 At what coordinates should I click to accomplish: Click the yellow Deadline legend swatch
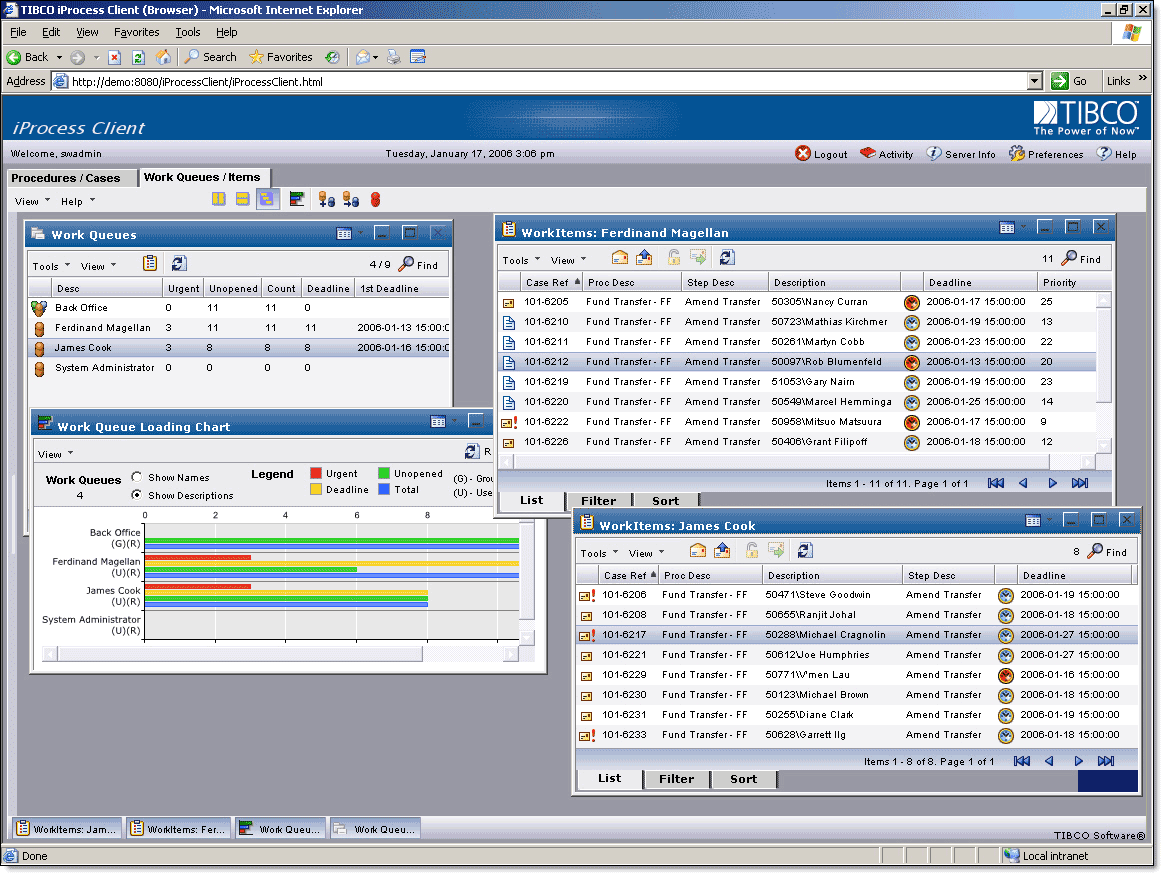(x=316, y=489)
